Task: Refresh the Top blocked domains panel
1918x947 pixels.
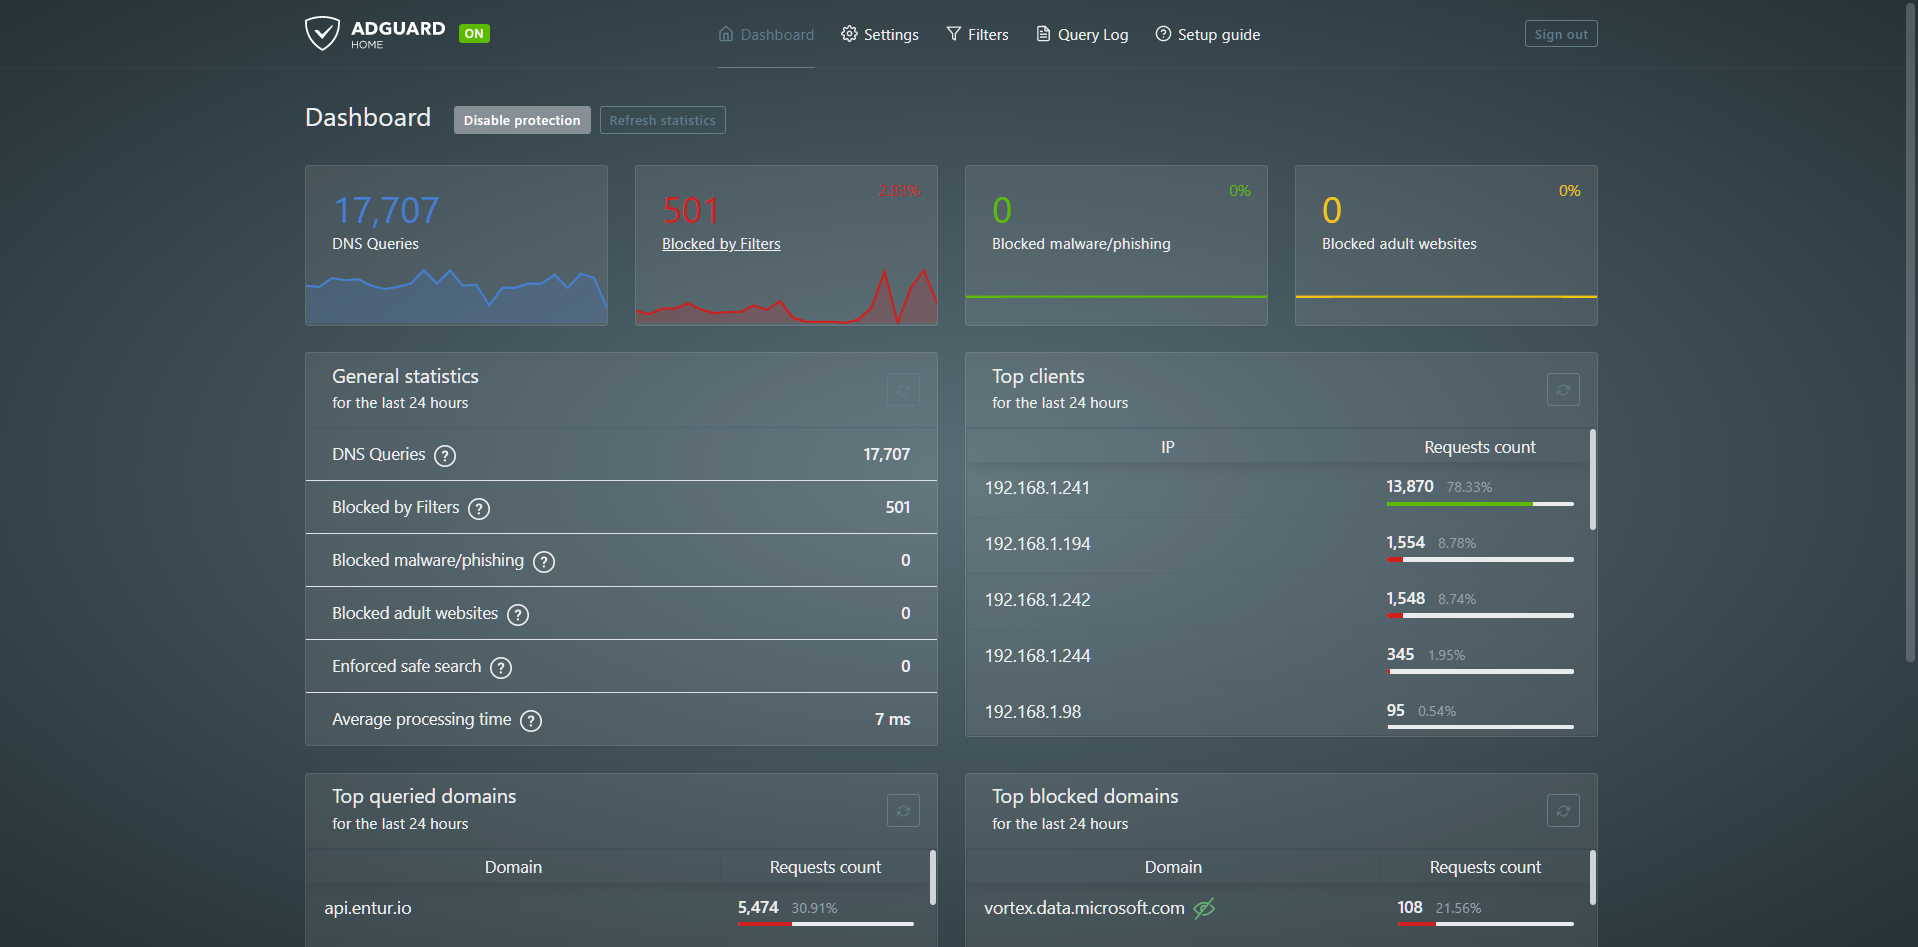Action: (1562, 811)
